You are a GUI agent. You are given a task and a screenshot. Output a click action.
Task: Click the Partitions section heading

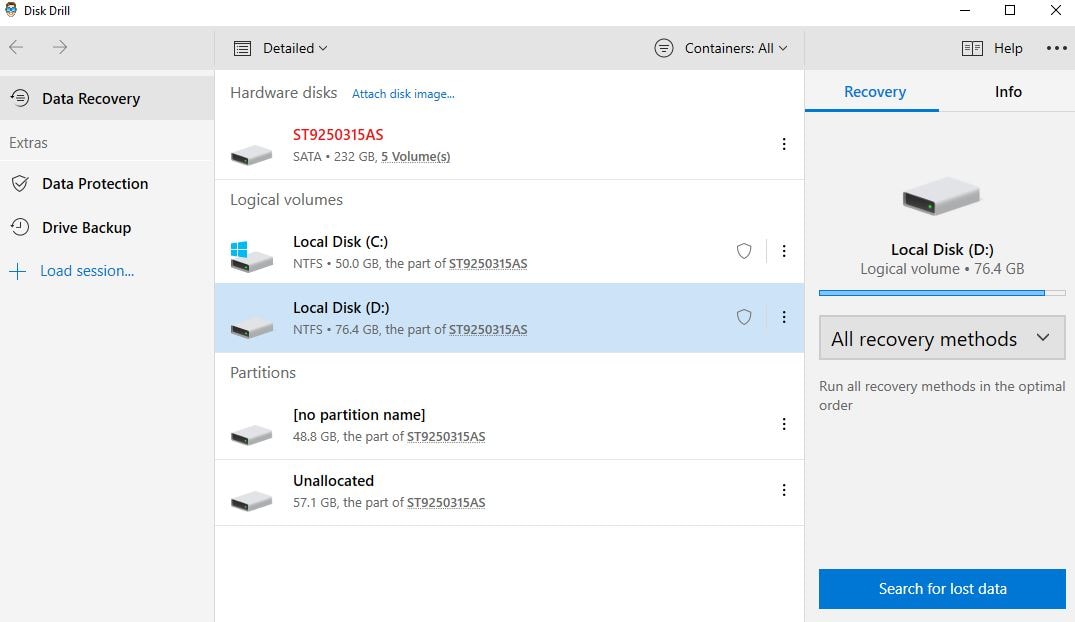263,372
